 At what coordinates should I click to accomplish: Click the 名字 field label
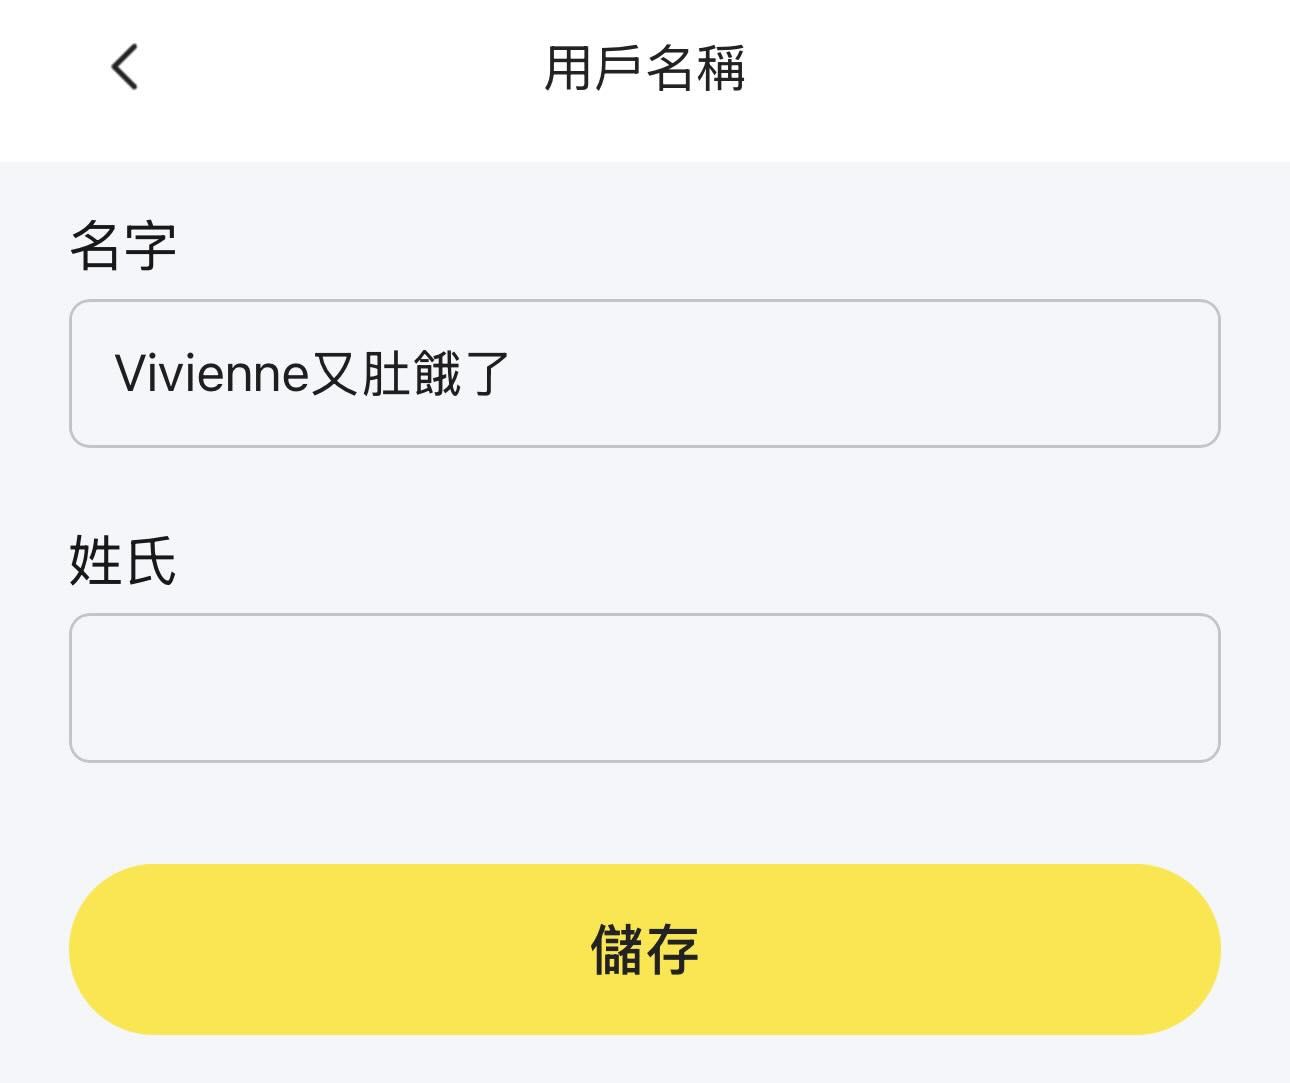coord(123,245)
